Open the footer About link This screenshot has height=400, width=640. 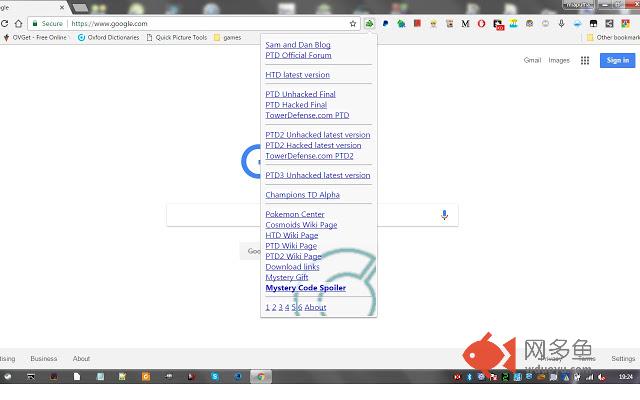pyautogui.click(x=81, y=358)
